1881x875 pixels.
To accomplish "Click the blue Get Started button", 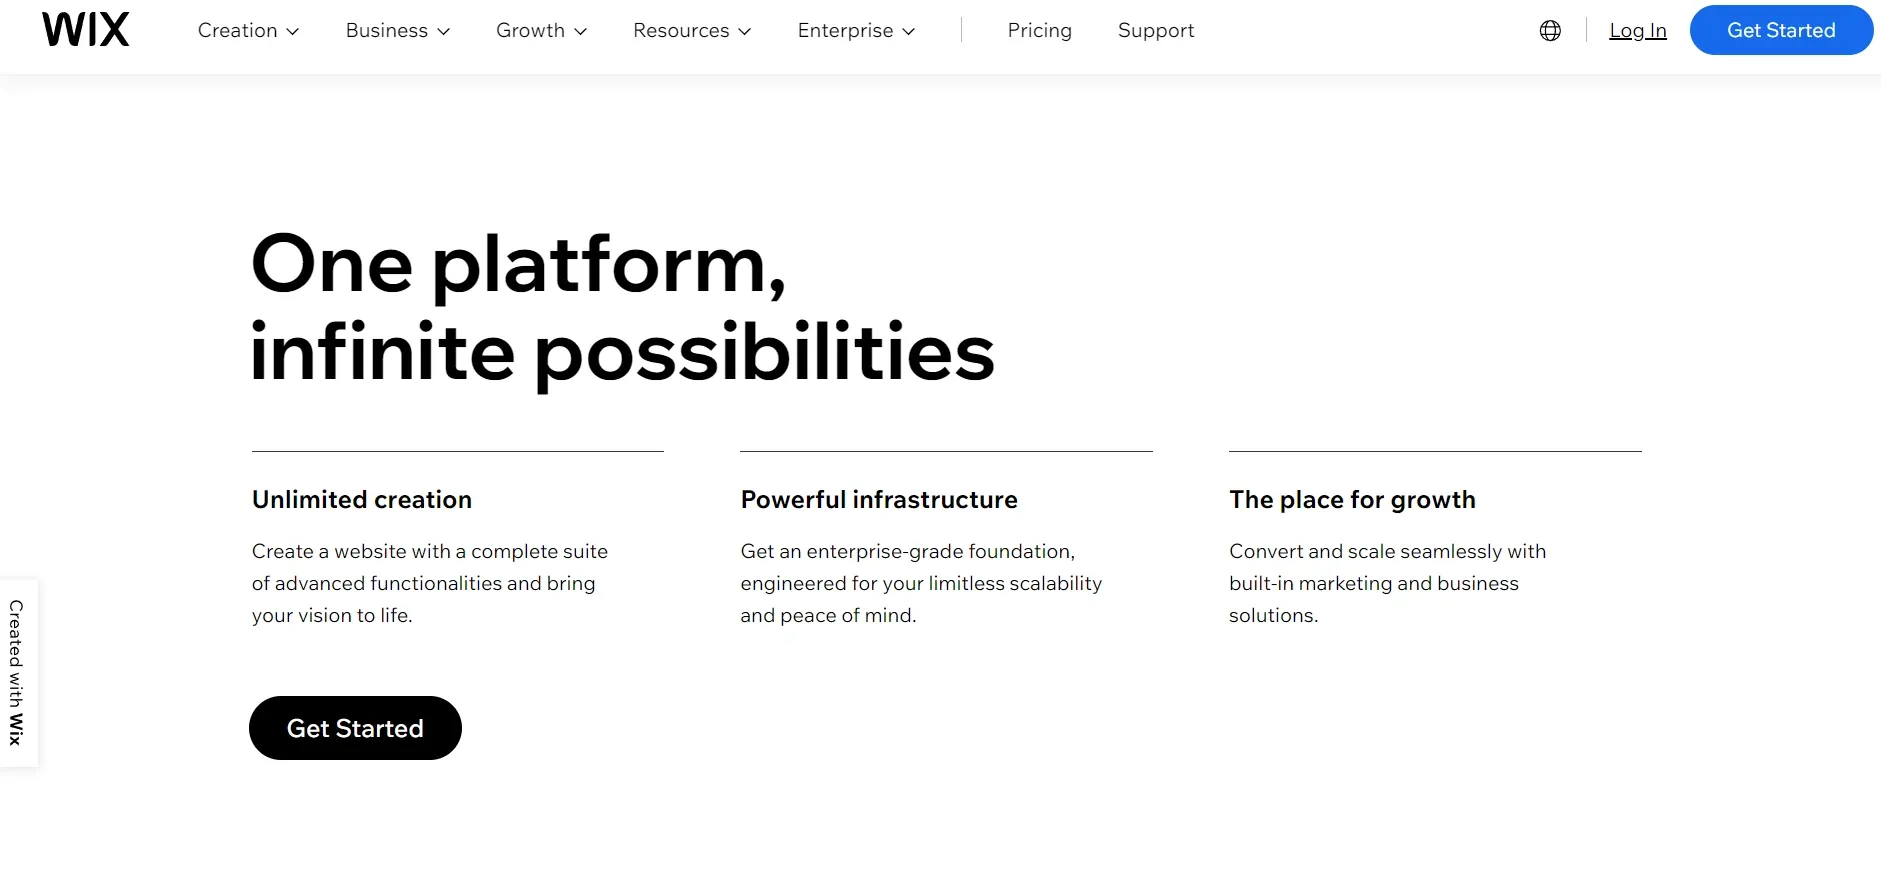I will coord(1781,30).
